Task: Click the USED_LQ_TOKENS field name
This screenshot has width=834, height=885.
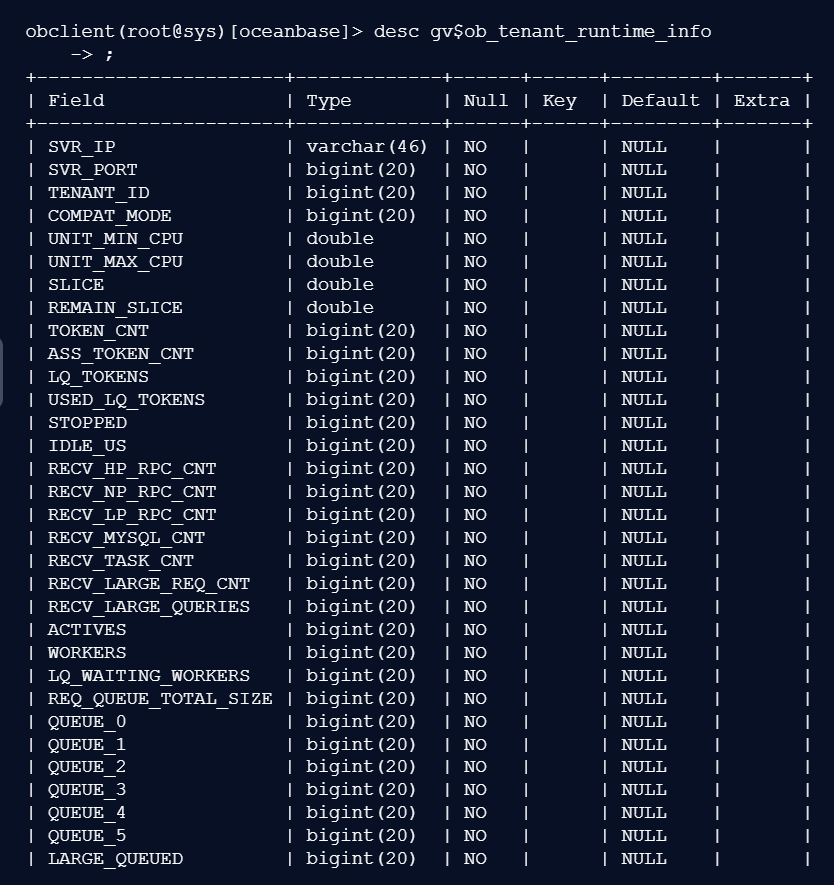Action: click(127, 400)
